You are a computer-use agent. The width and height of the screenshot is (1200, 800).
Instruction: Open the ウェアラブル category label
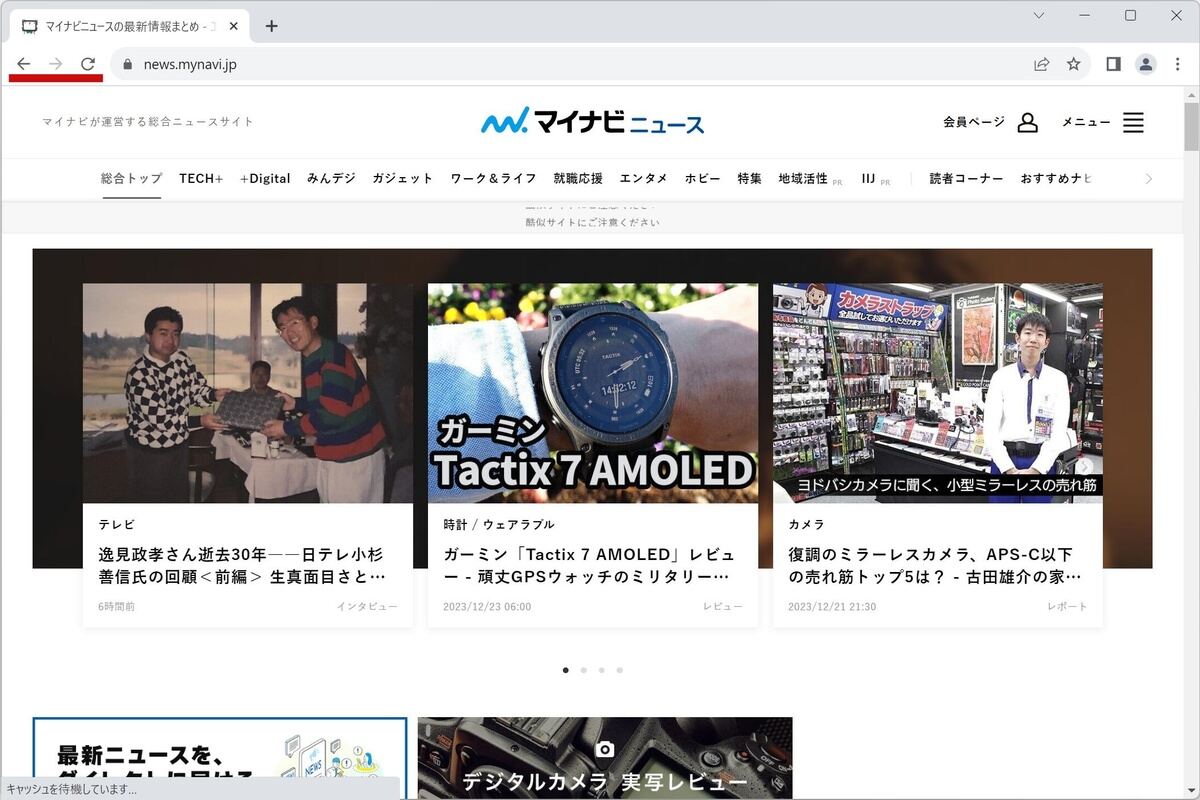coord(518,524)
